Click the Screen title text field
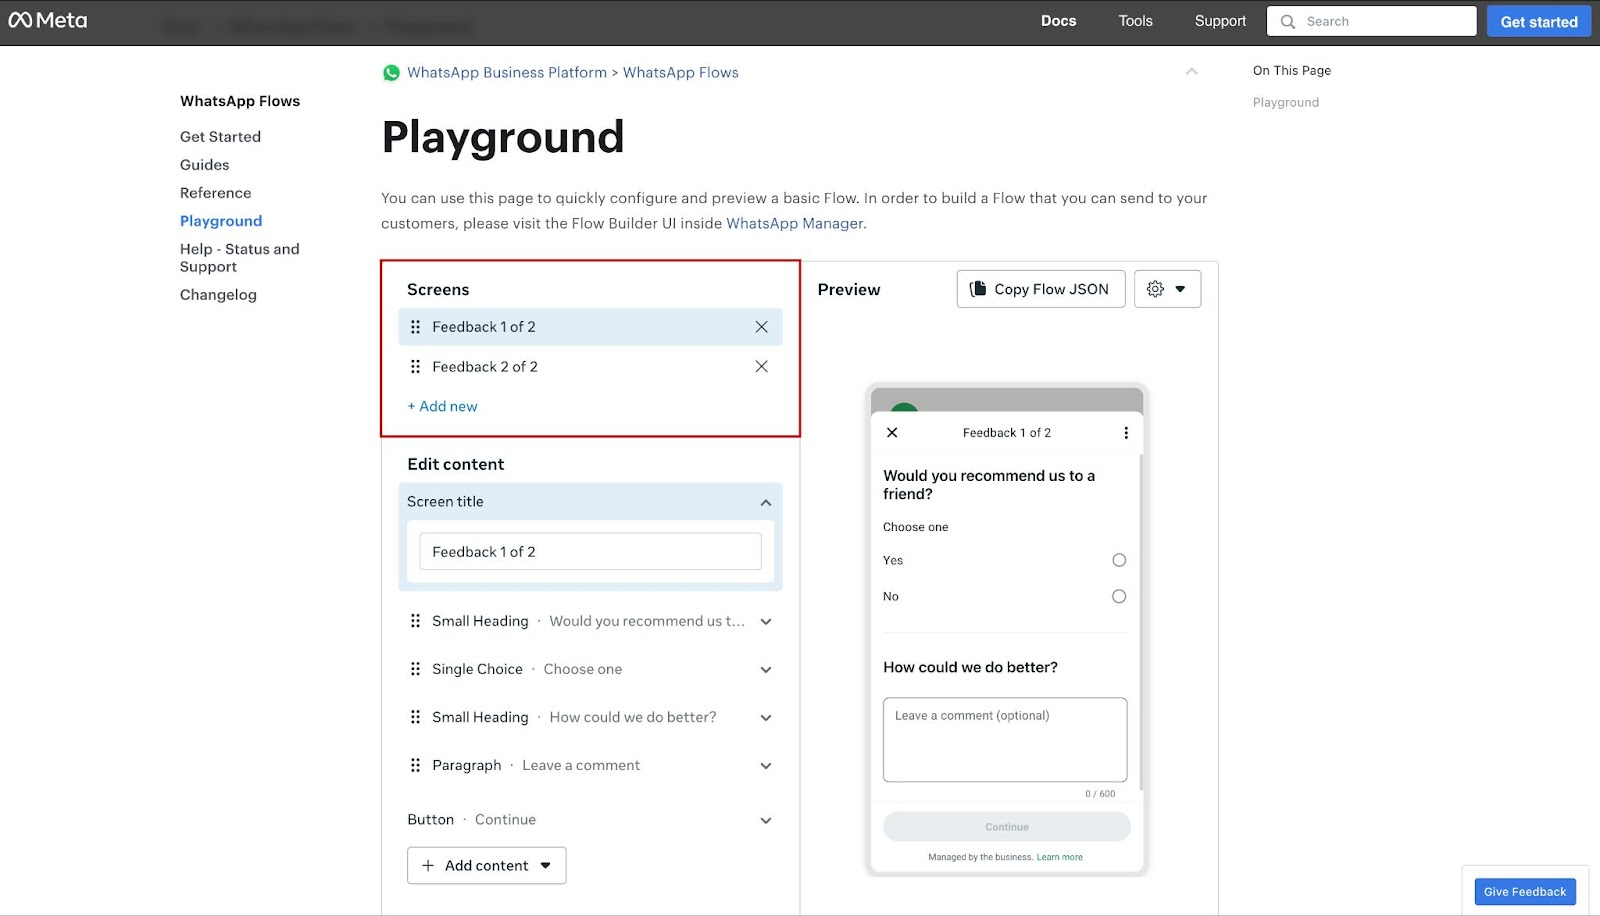 tap(590, 552)
